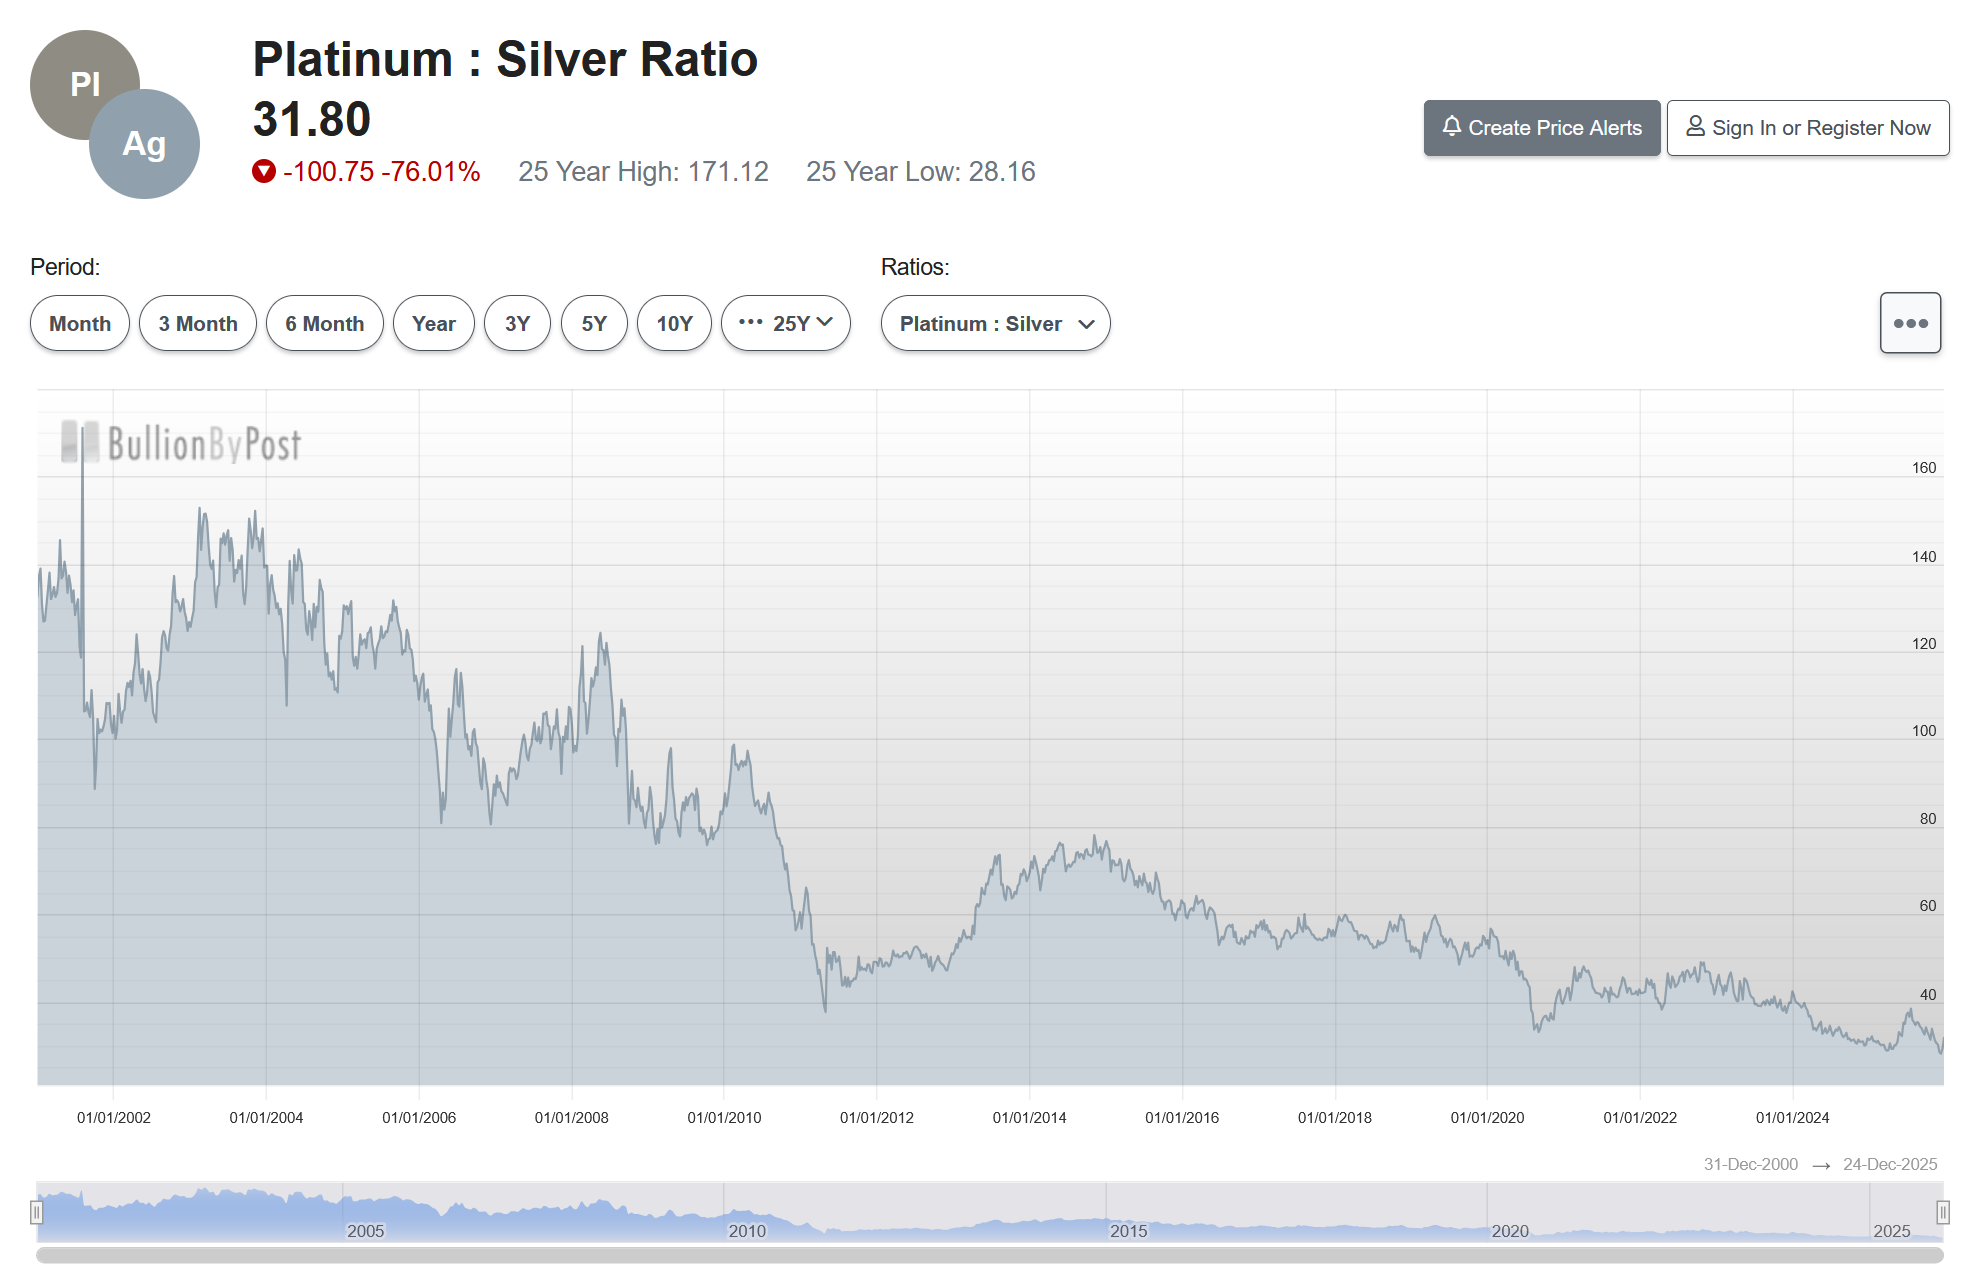Click the horizontal scrollbar under the navigator

tap(990, 1255)
